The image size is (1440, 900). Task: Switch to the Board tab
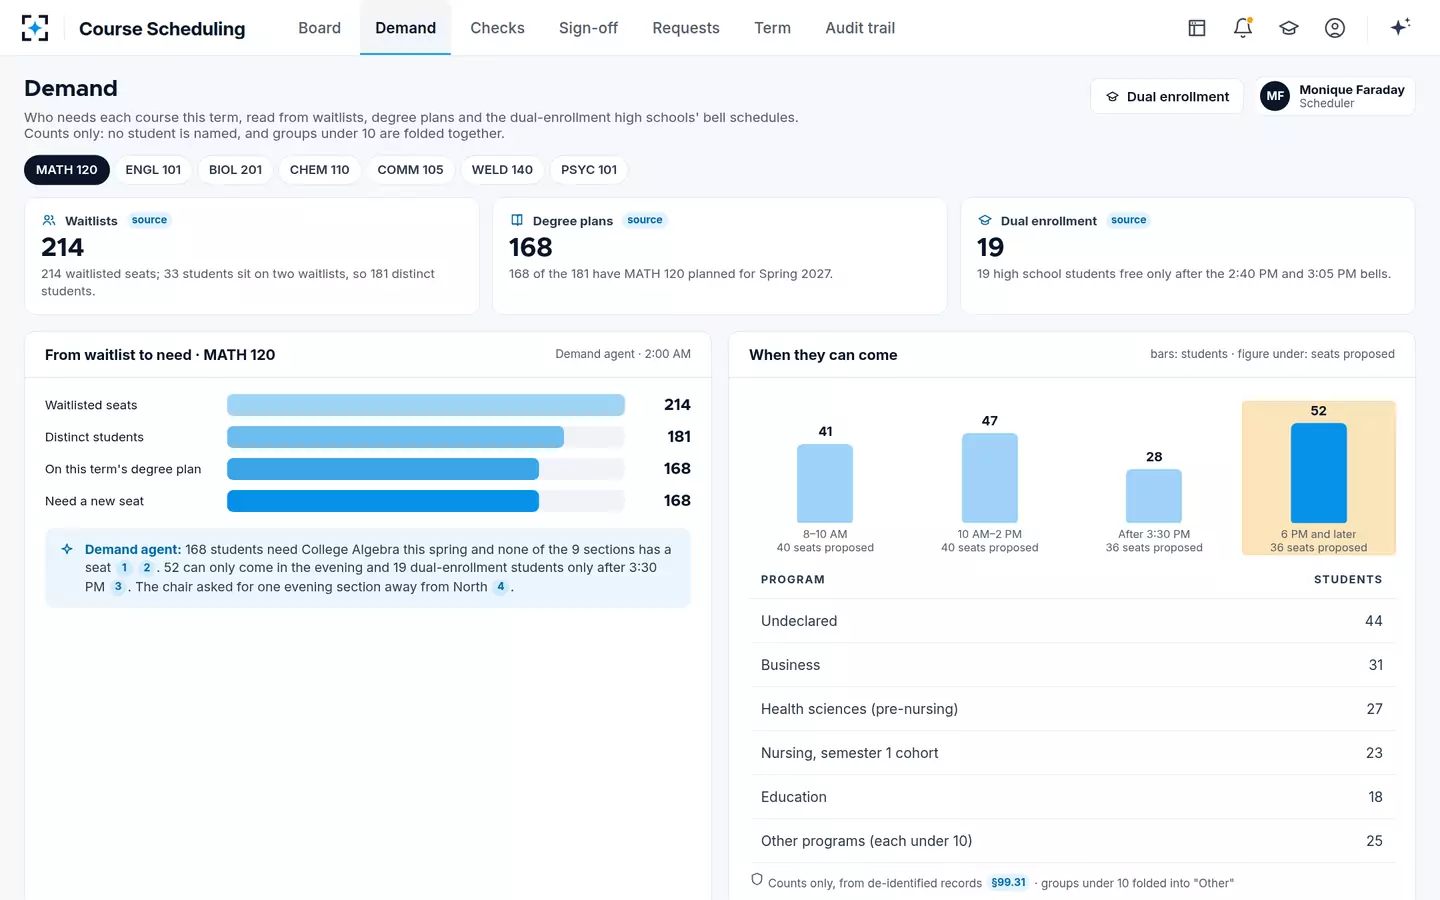tap(319, 28)
